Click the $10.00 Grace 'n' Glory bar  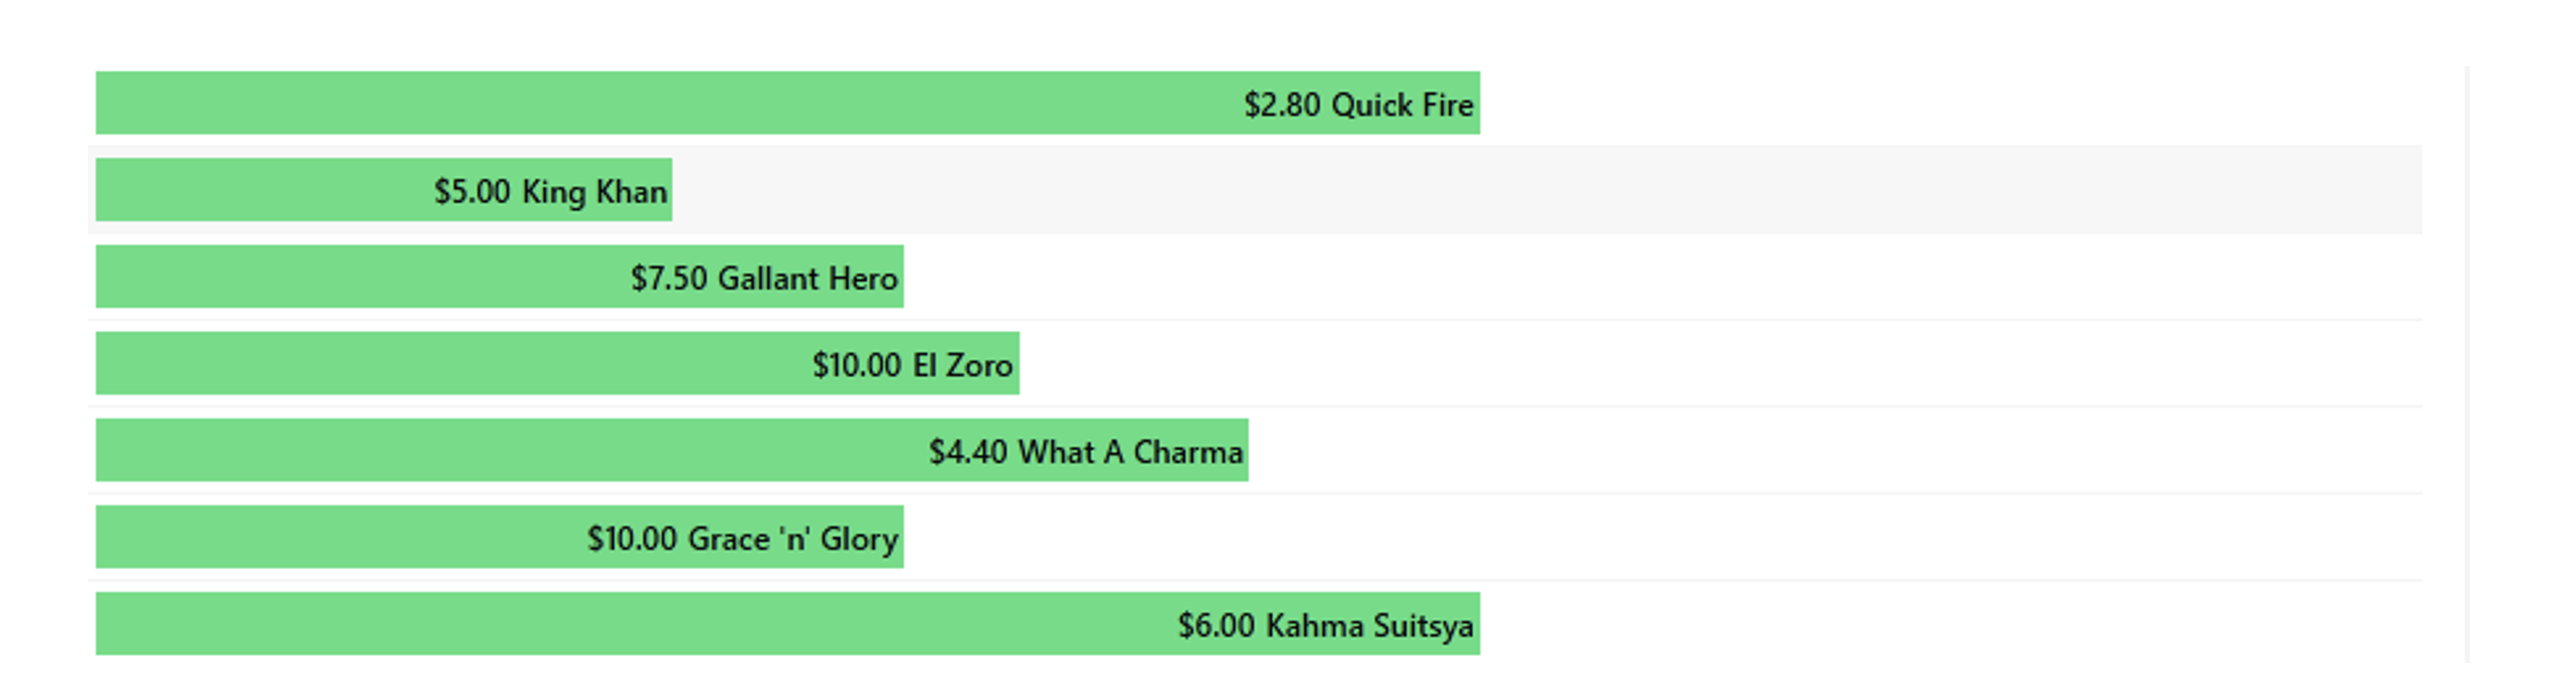499,537
